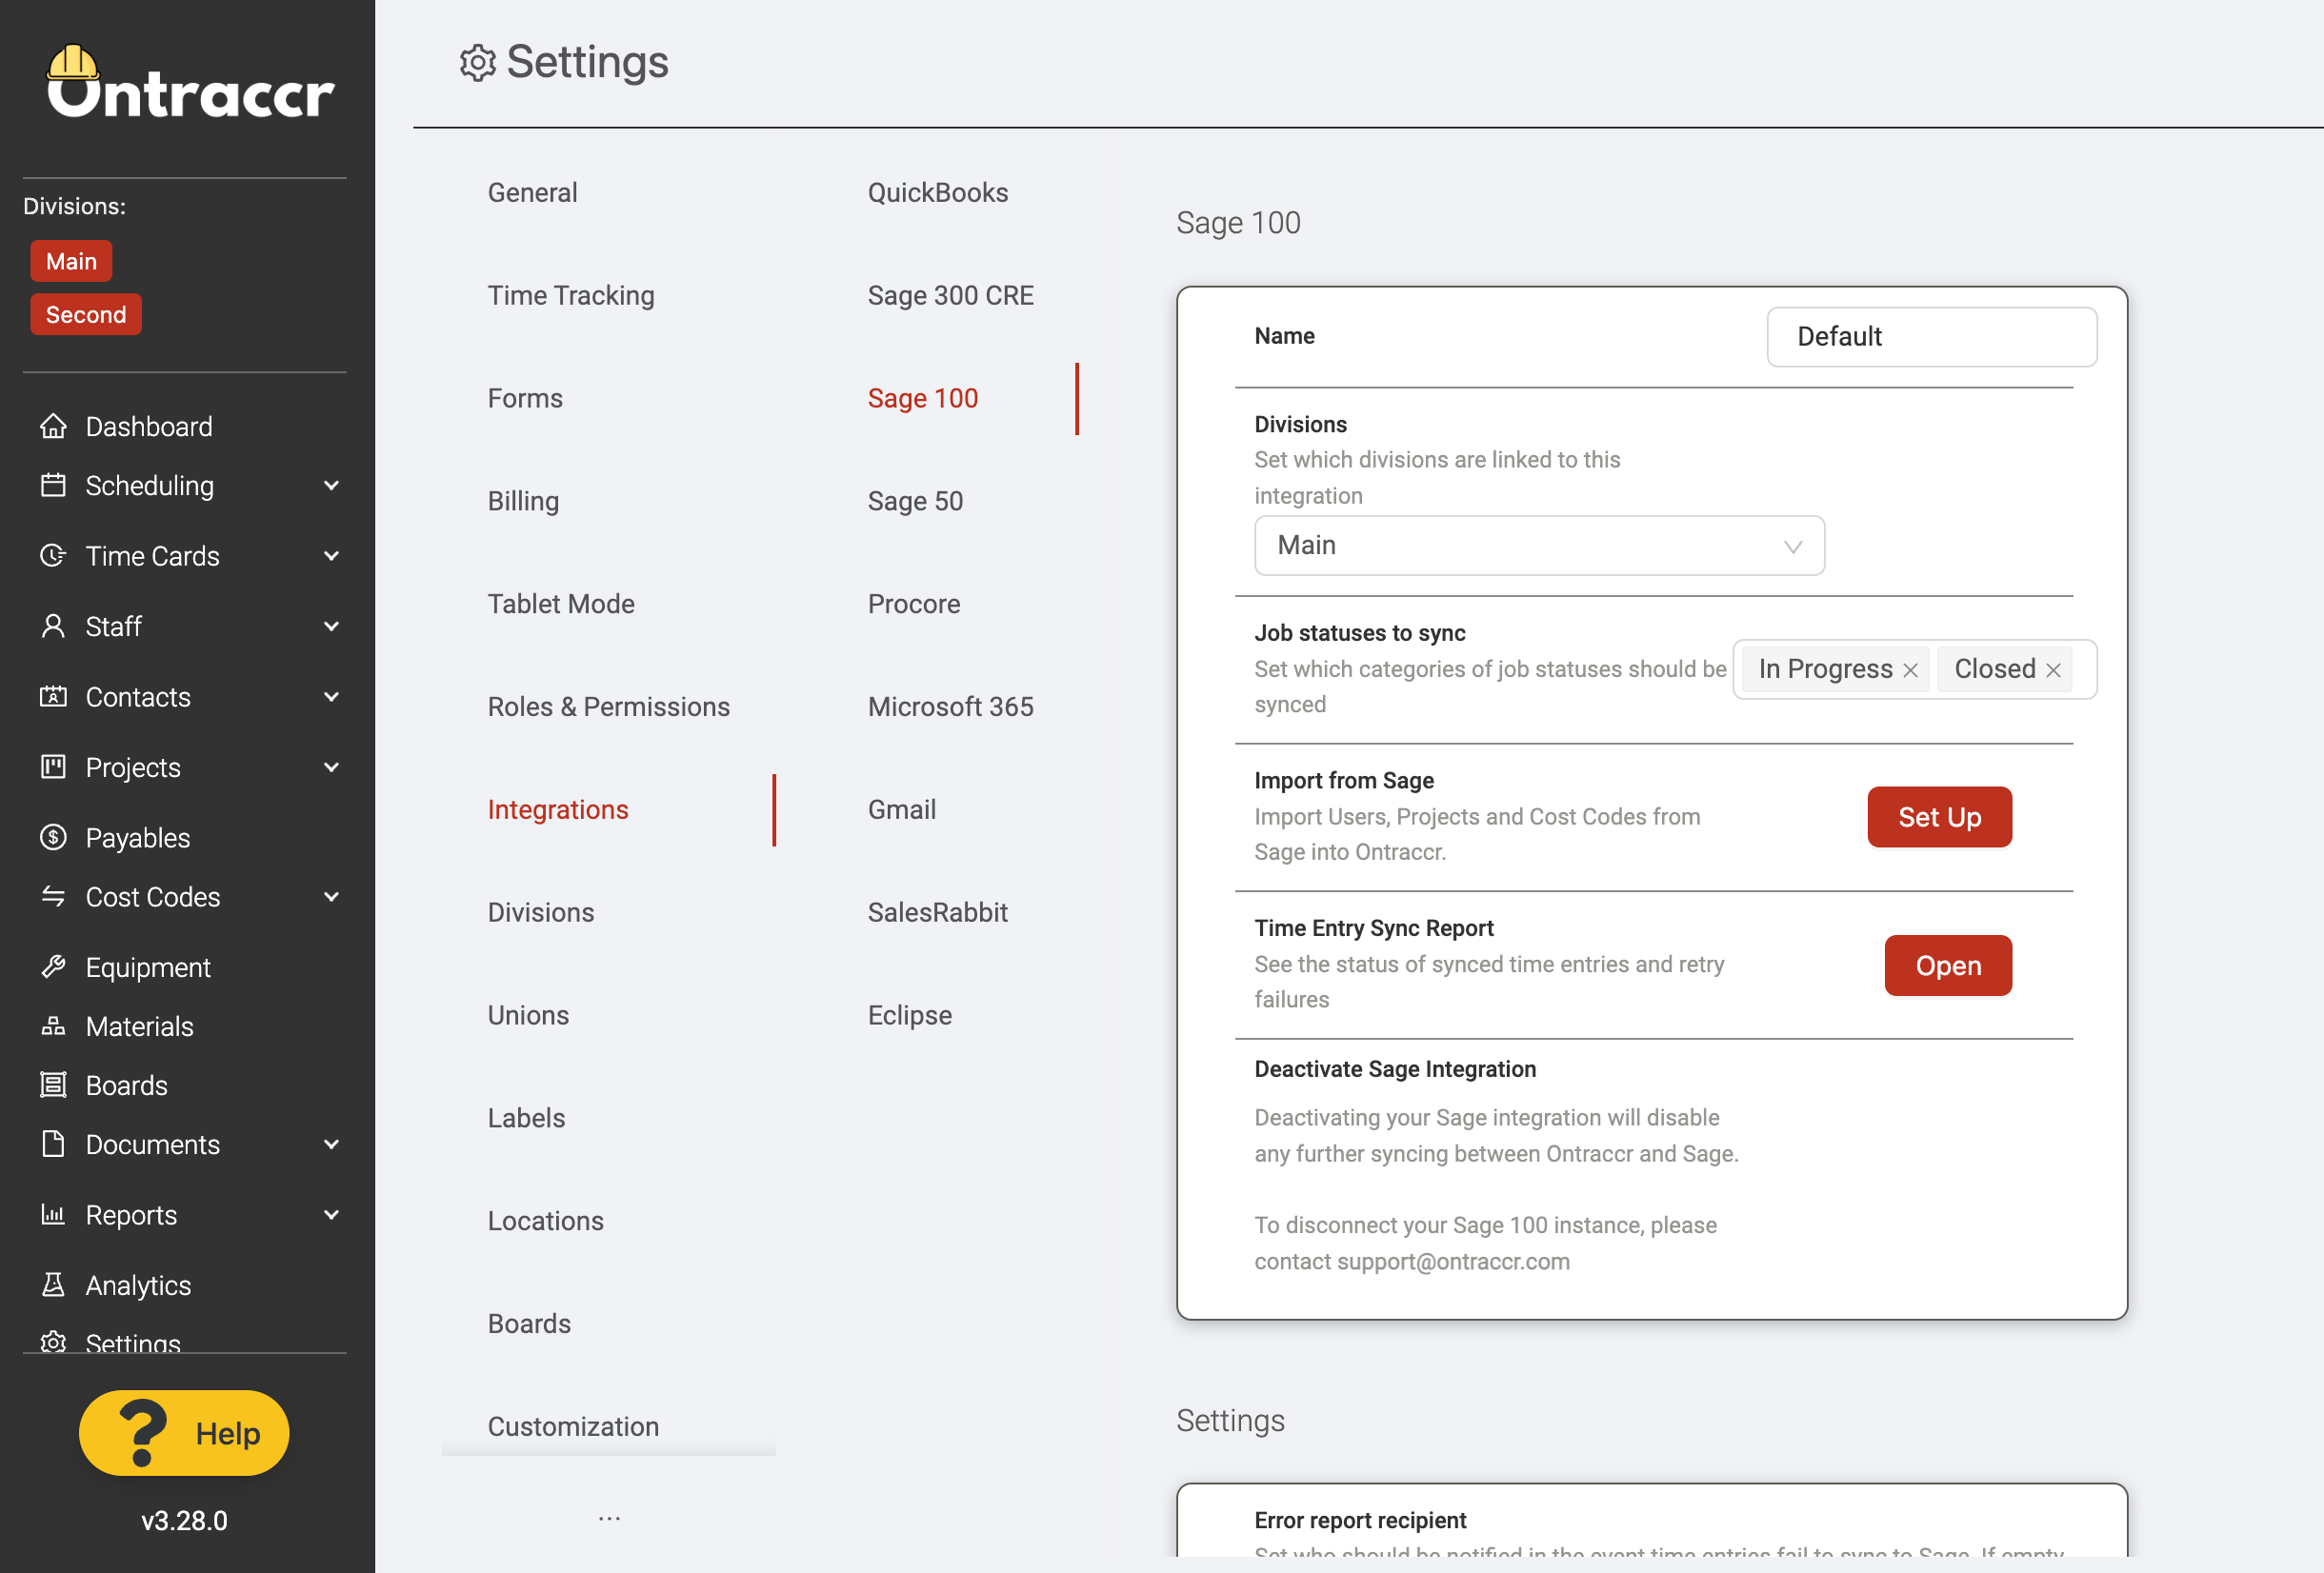This screenshot has width=2324, height=1573.
Task: Open the Time Tracking settings tab
Action: click(571, 295)
